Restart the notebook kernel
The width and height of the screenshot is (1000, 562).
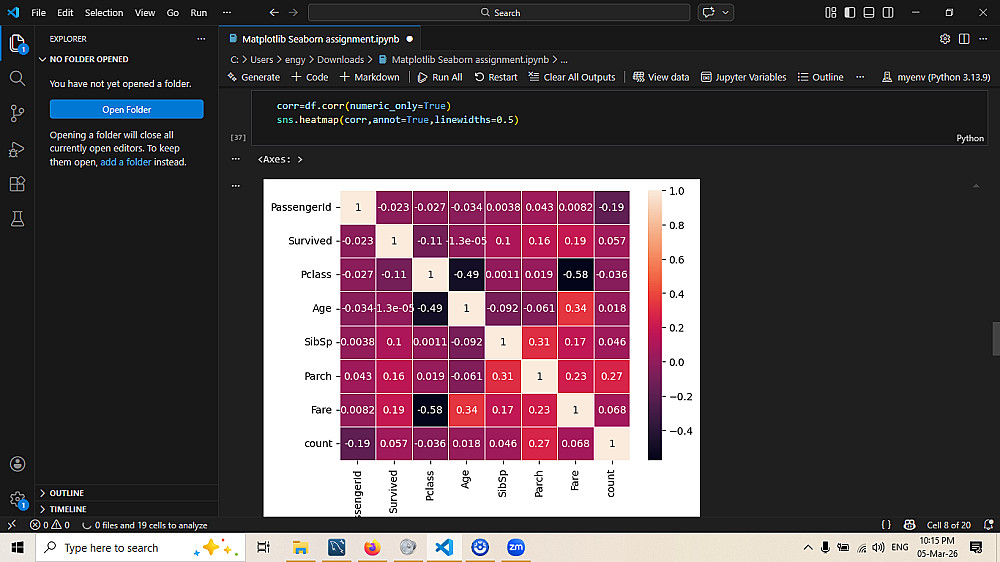pyautogui.click(x=496, y=77)
